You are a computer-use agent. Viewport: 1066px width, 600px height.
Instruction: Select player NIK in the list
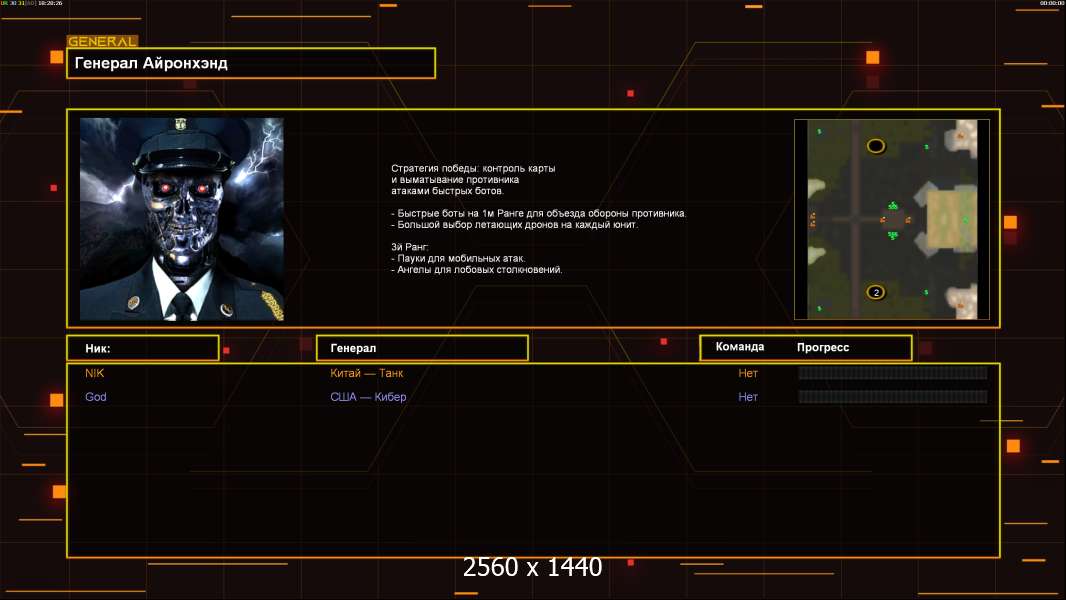94,373
